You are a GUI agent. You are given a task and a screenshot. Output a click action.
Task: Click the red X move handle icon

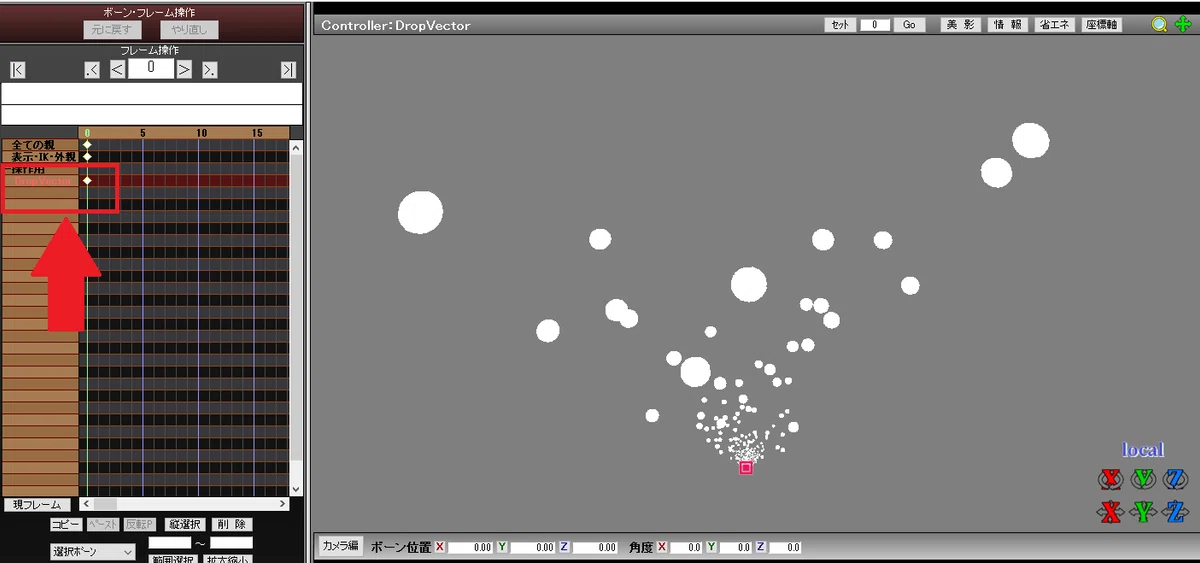pyautogui.click(x=1109, y=512)
